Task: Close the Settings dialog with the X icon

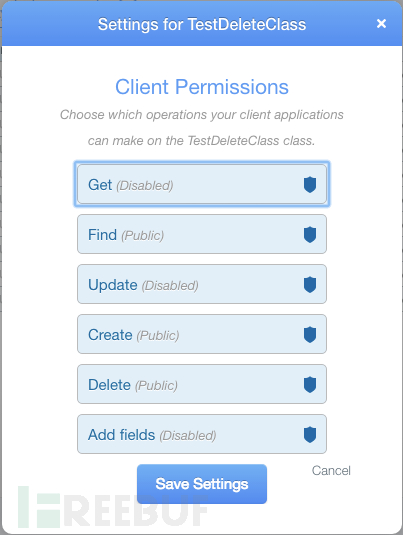Action: click(x=381, y=24)
